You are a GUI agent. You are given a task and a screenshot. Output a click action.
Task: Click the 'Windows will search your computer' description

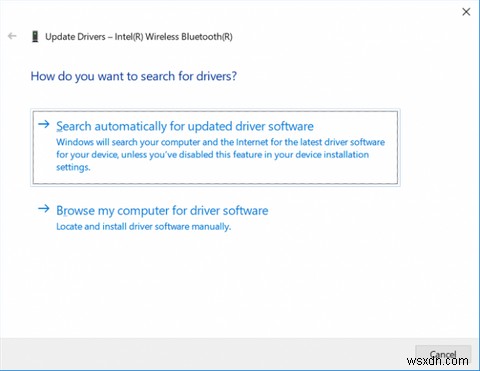tap(220, 155)
